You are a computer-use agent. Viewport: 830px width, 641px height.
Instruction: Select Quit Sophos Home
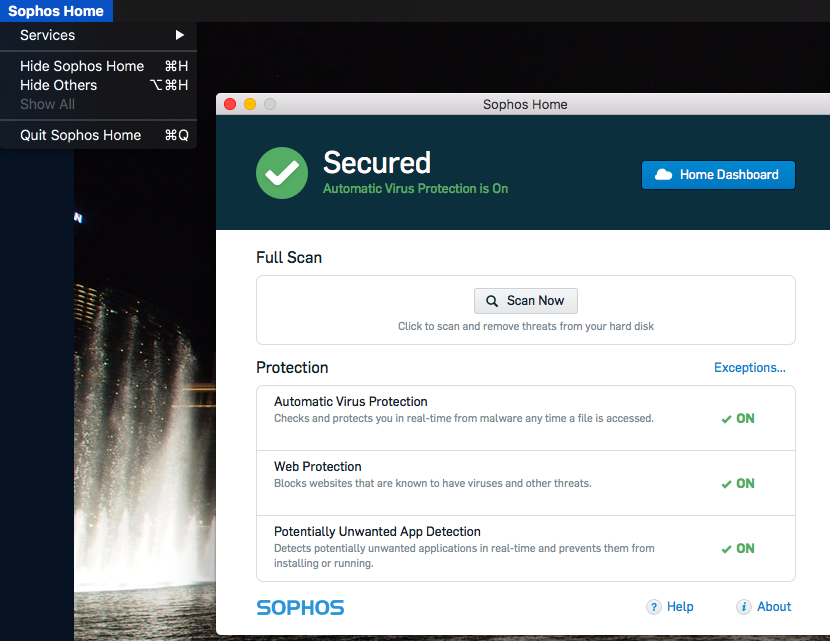[98, 135]
